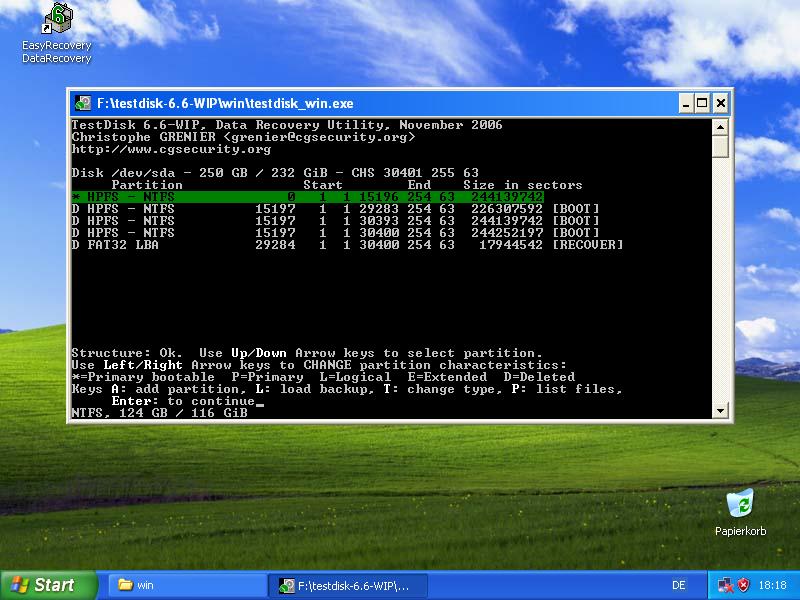
Task: Click the 'Size in sectors' column header
Action: [x=522, y=185]
